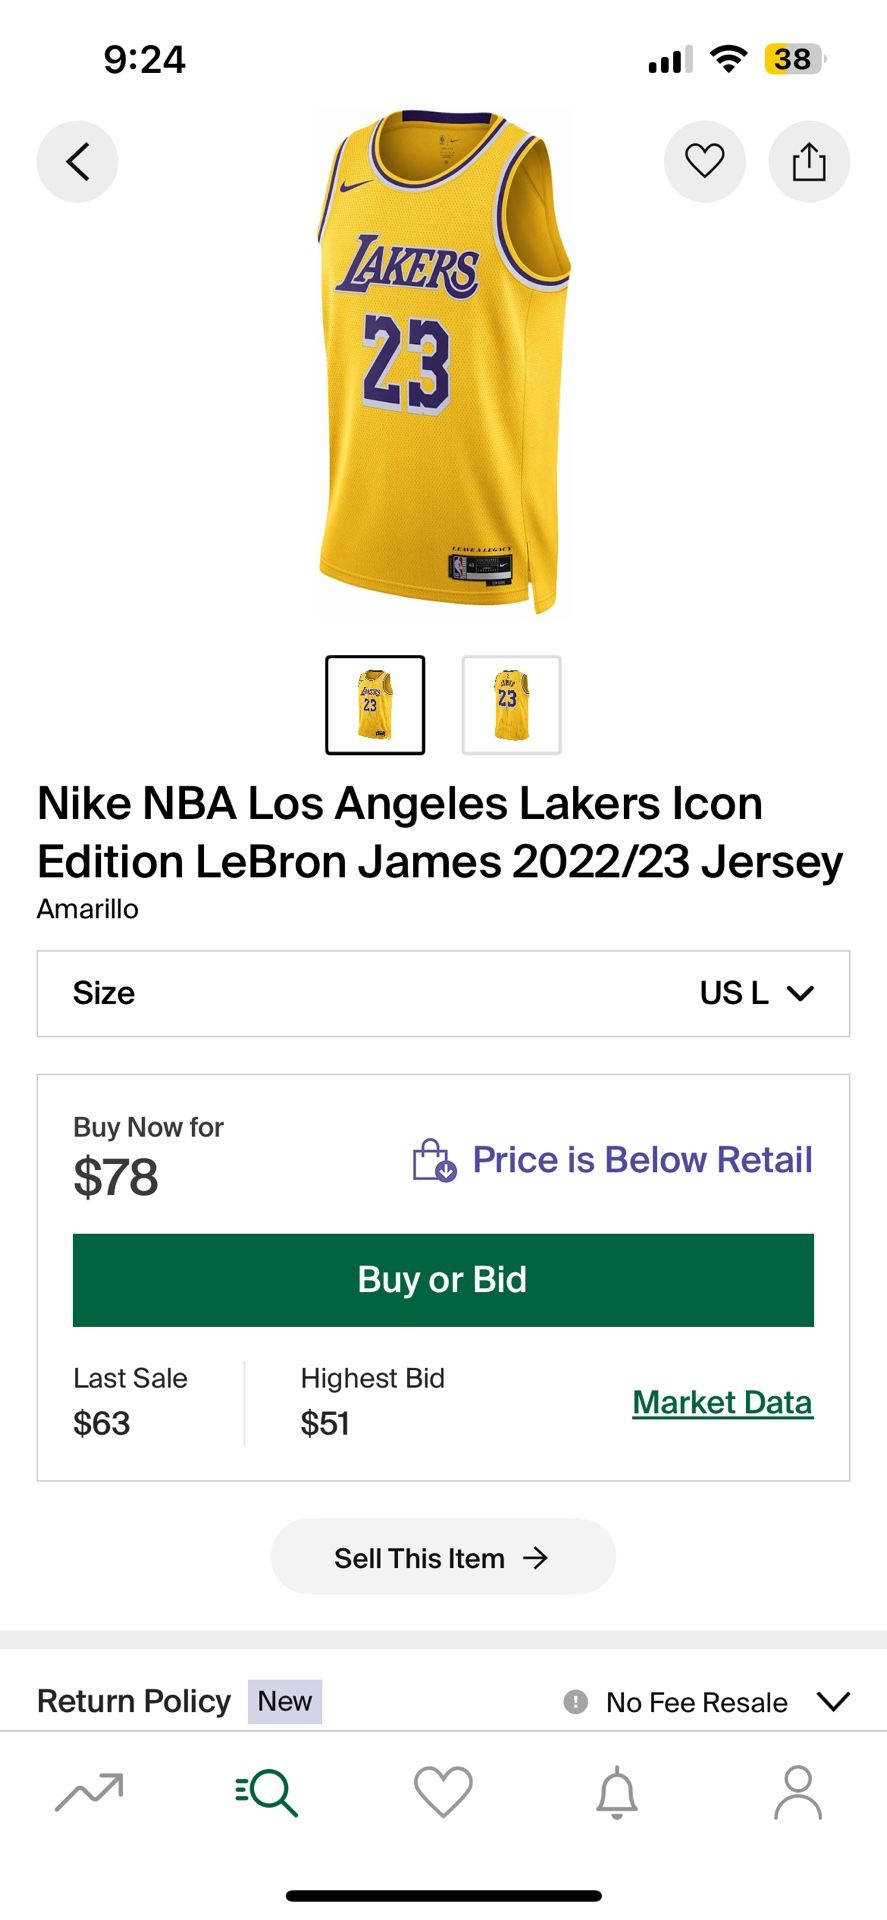Select the front view jersey thumbnail
This screenshot has width=887, height=1920.
375,705
